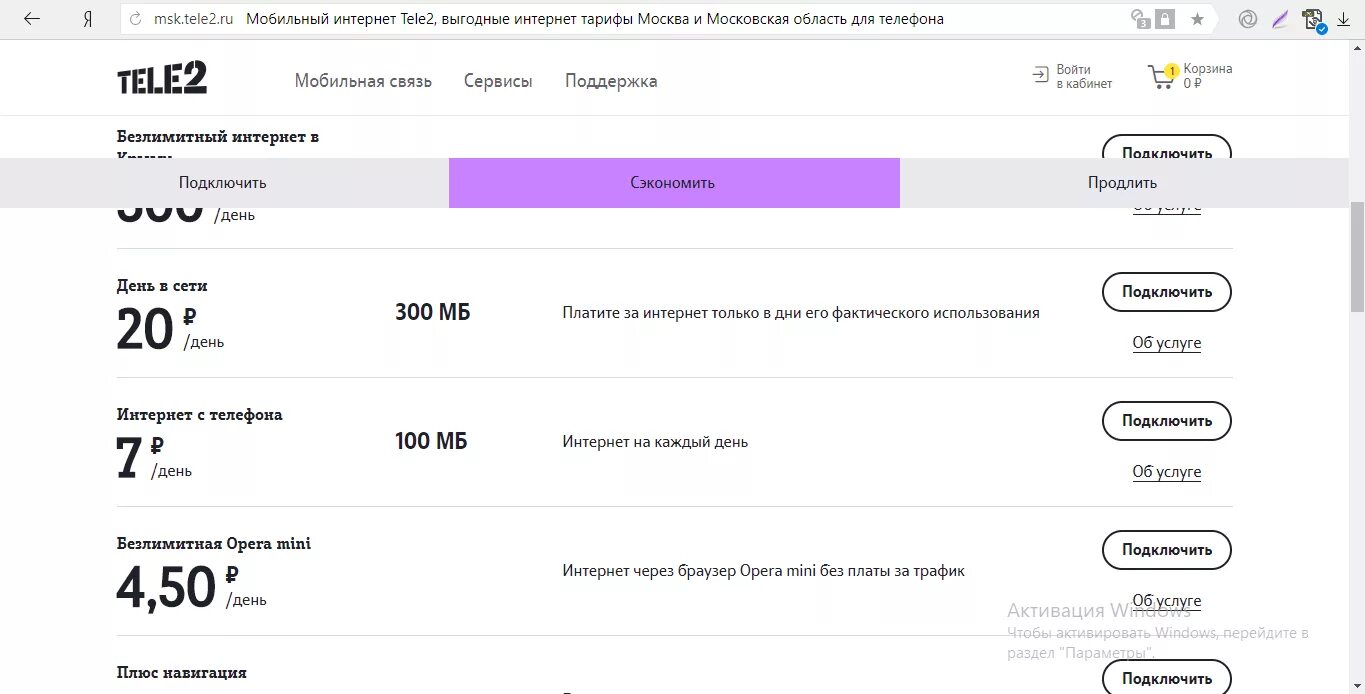This screenshot has height=694, width=1365.
Task: Open the spiral extension icon
Action: coord(1247,19)
